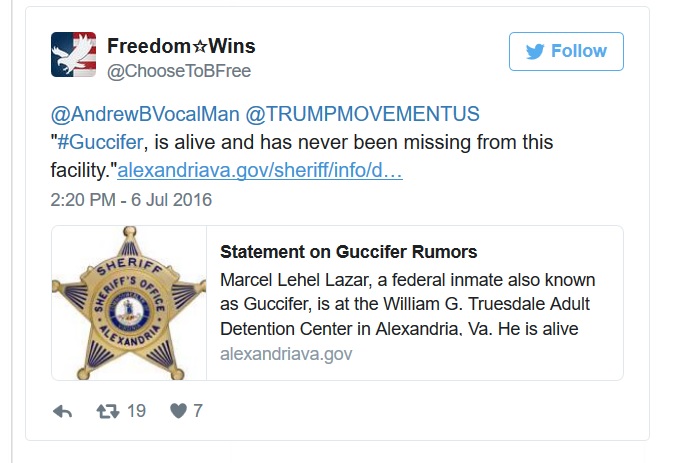This screenshot has width=687, height=463.
Task: Open the Alexandria Sheriff badge thumbnail
Action: point(129,303)
